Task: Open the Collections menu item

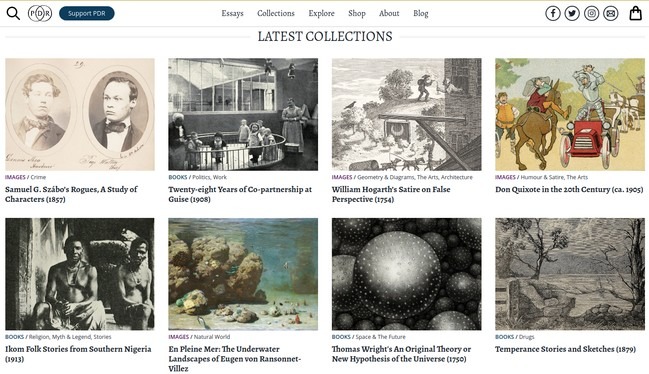Action: click(276, 13)
